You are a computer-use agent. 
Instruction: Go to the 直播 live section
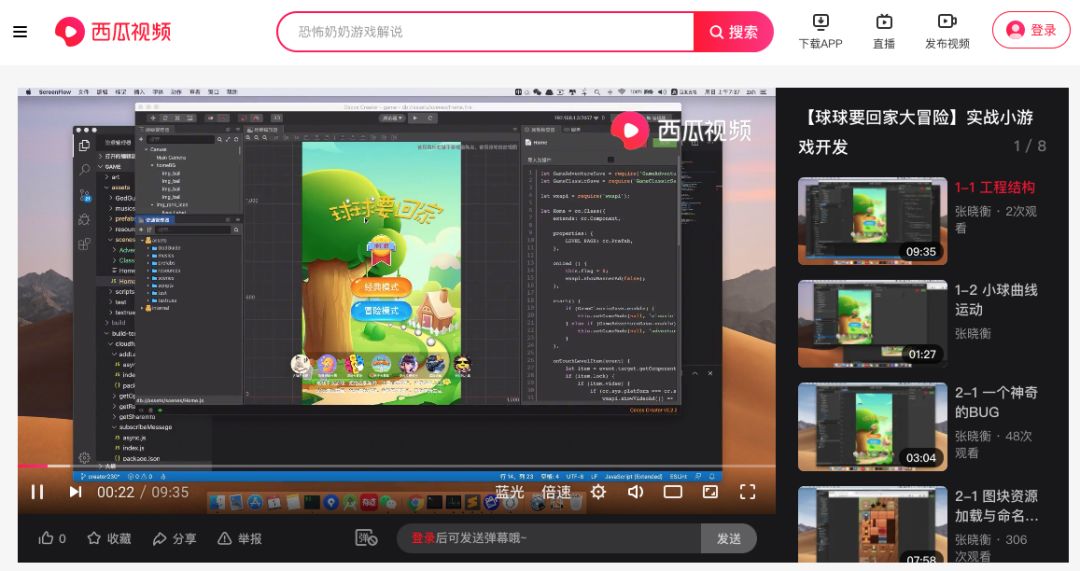tap(884, 32)
